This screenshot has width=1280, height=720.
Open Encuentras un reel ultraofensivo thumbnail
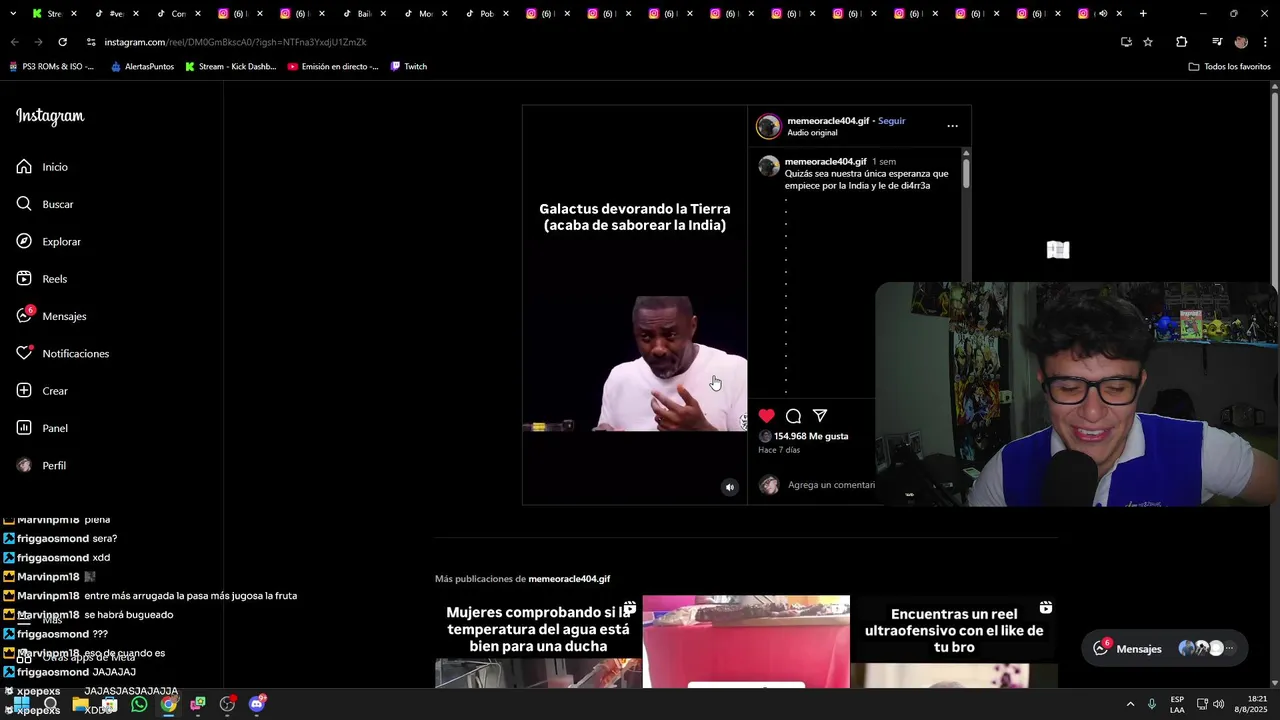point(954,642)
